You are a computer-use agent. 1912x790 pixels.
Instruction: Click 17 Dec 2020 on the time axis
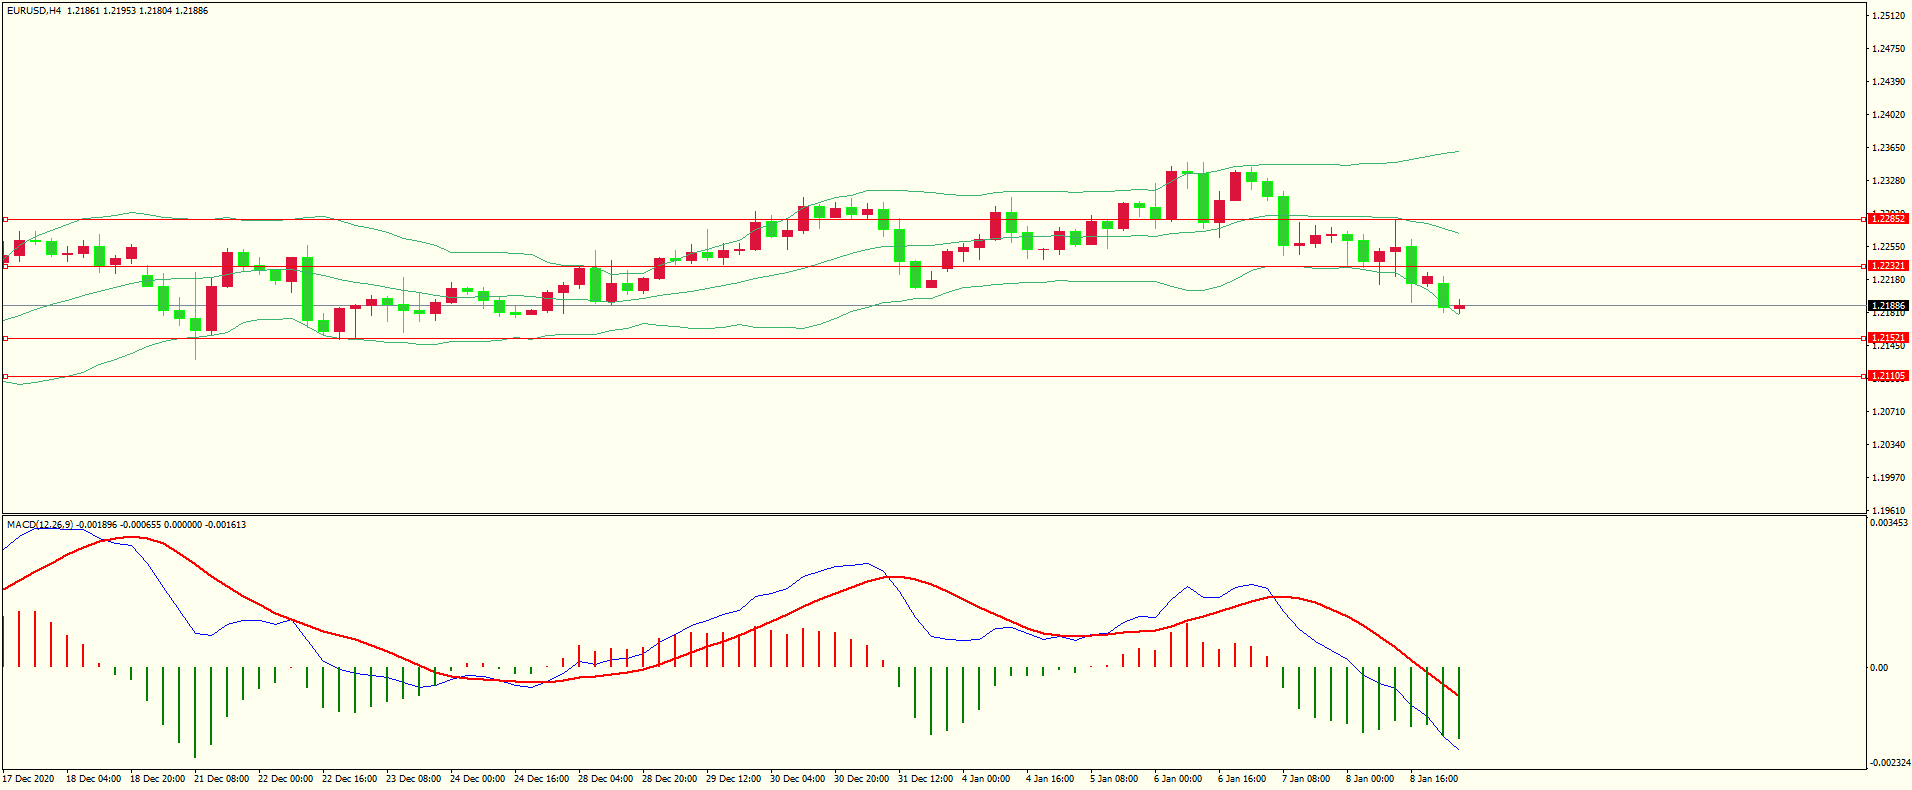(29, 779)
